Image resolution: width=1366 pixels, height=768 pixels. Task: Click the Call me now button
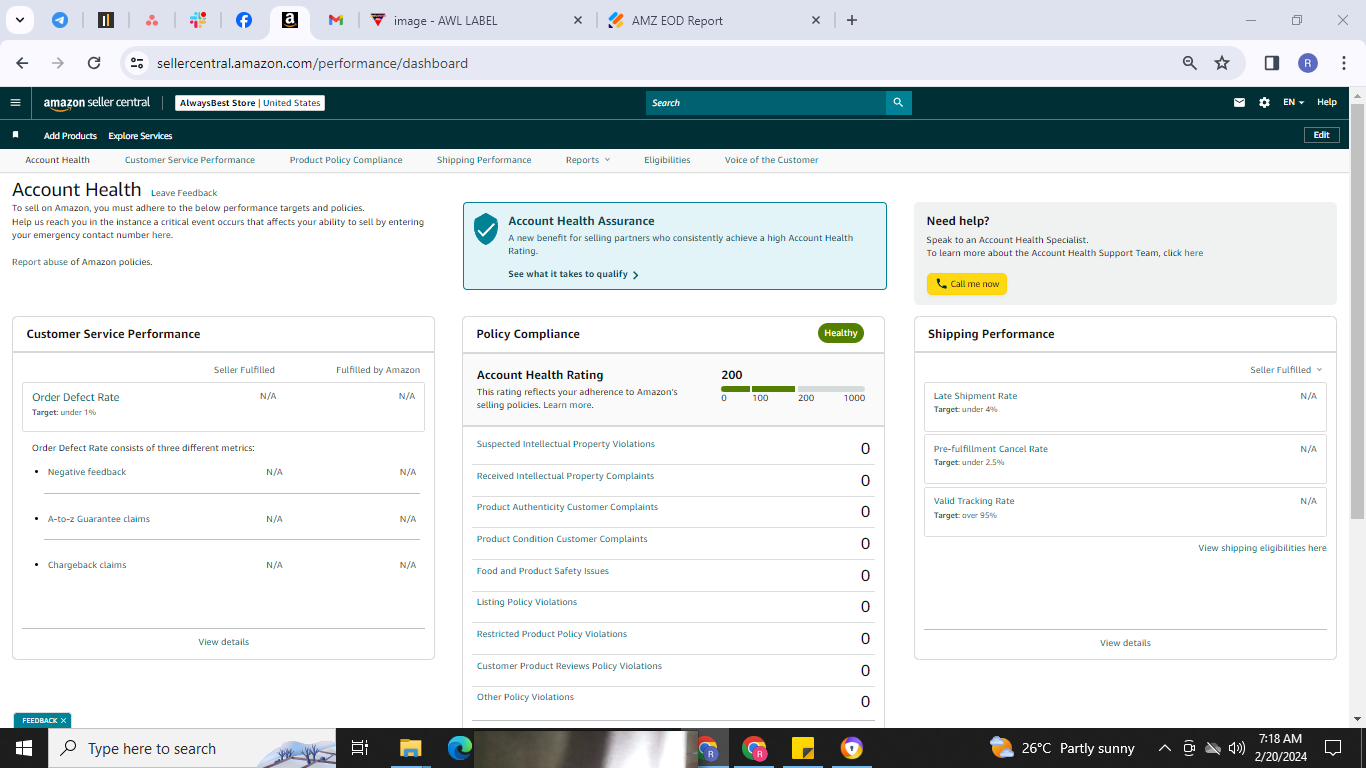(967, 284)
